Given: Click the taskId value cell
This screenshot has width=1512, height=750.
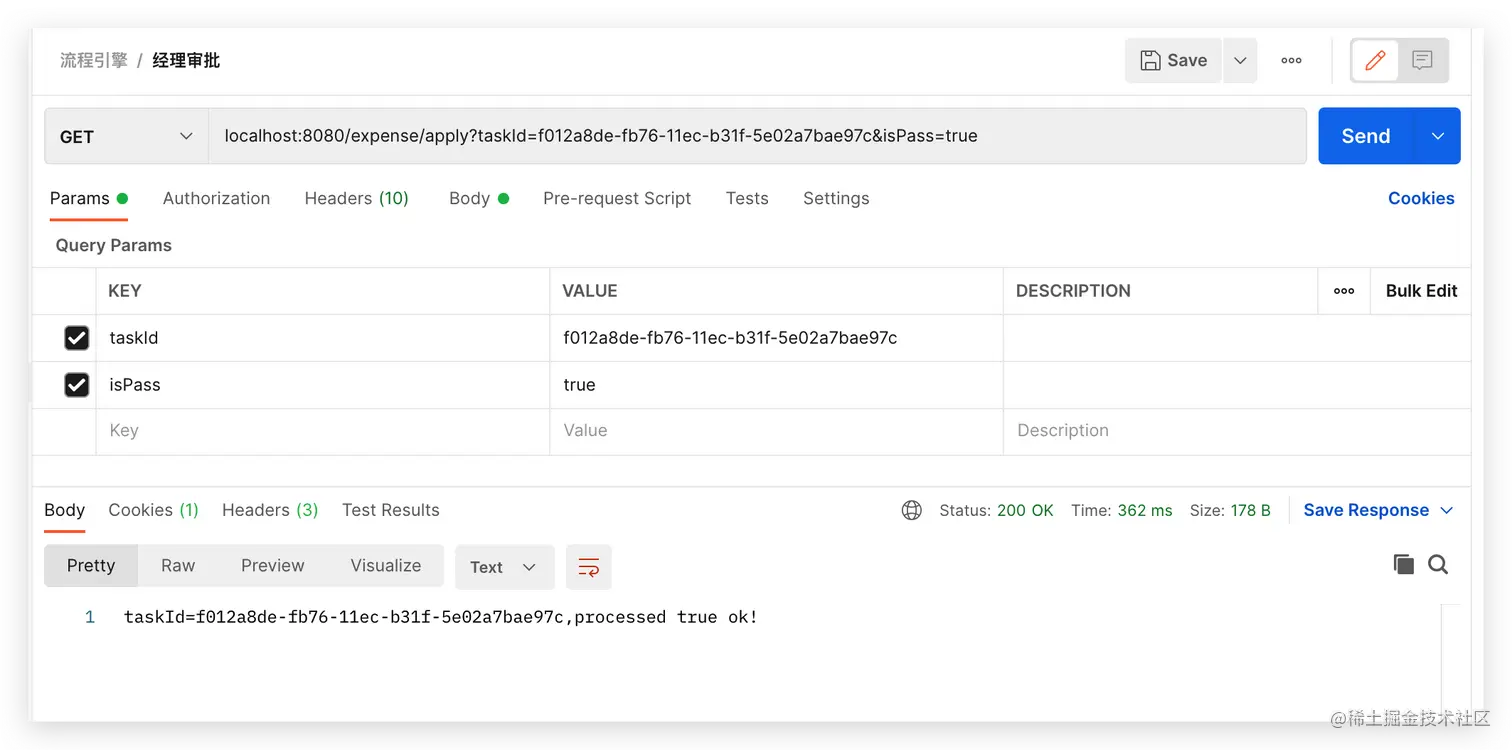Looking at the screenshot, I should pyautogui.click(x=776, y=338).
